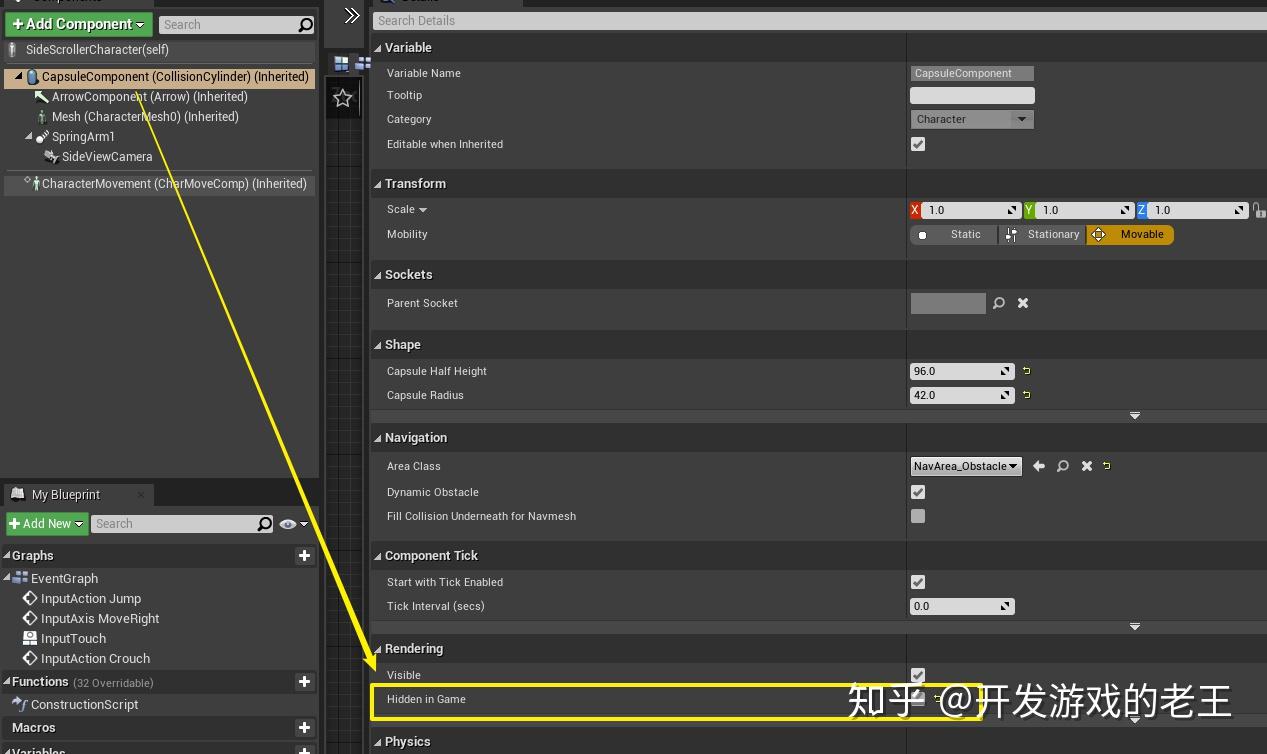The height and width of the screenshot is (754, 1267).
Task: Select SpringArm1 in component tree
Action: (83, 137)
